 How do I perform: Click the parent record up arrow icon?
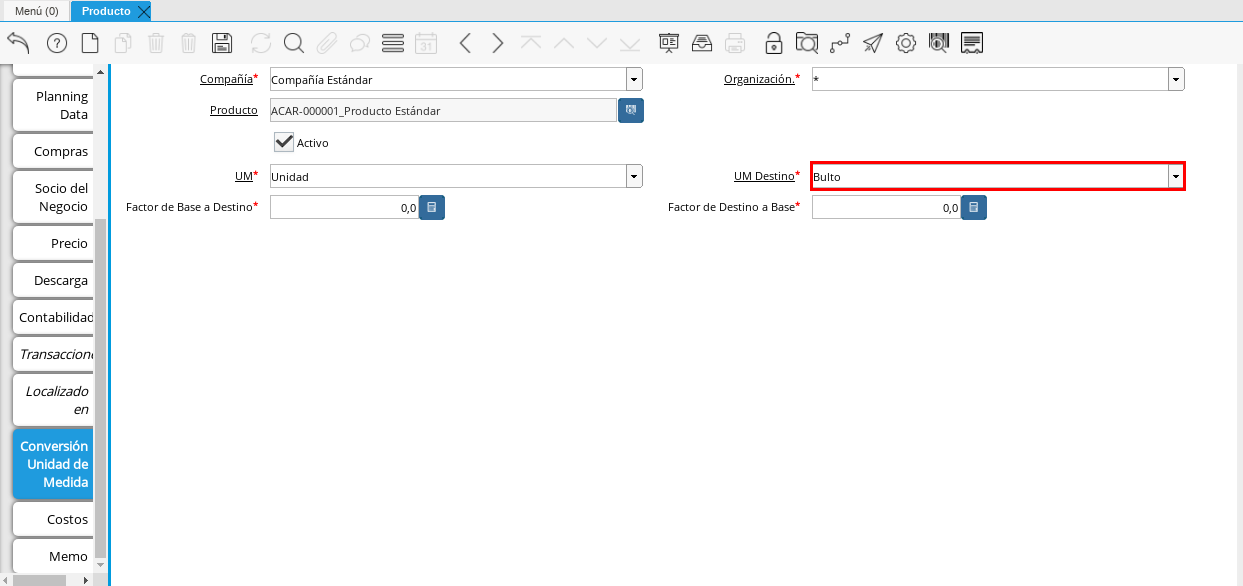[x=564, y=43]
